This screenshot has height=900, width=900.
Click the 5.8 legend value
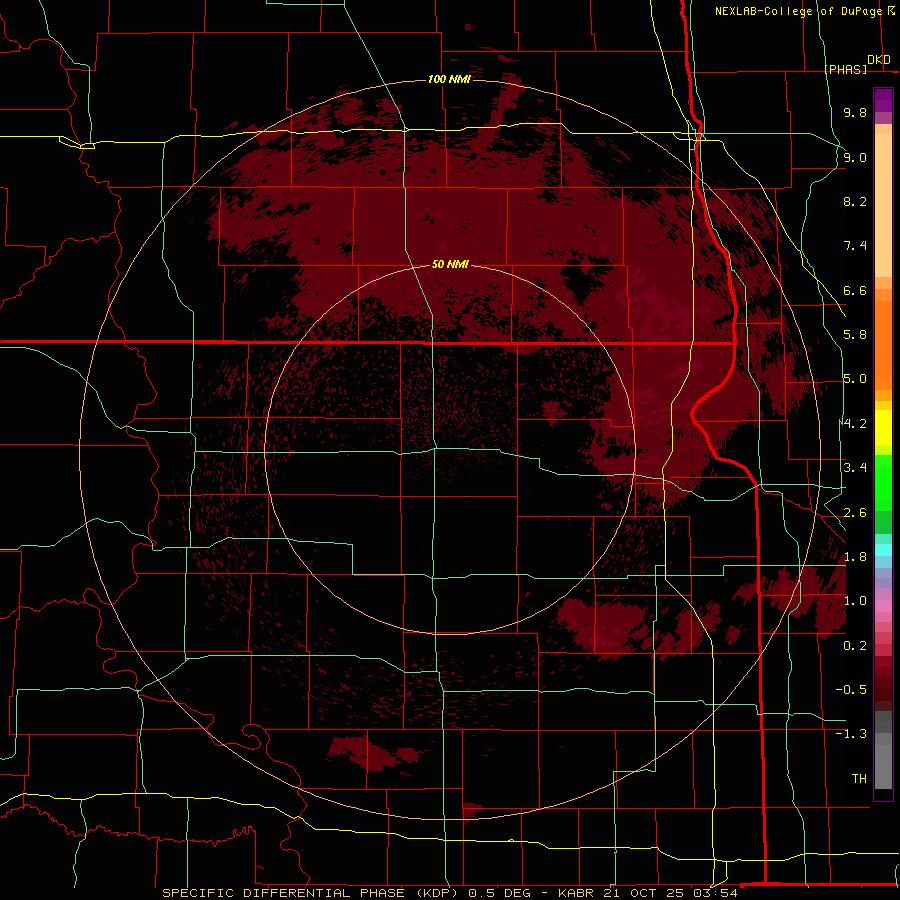click(x=855, y=335)
